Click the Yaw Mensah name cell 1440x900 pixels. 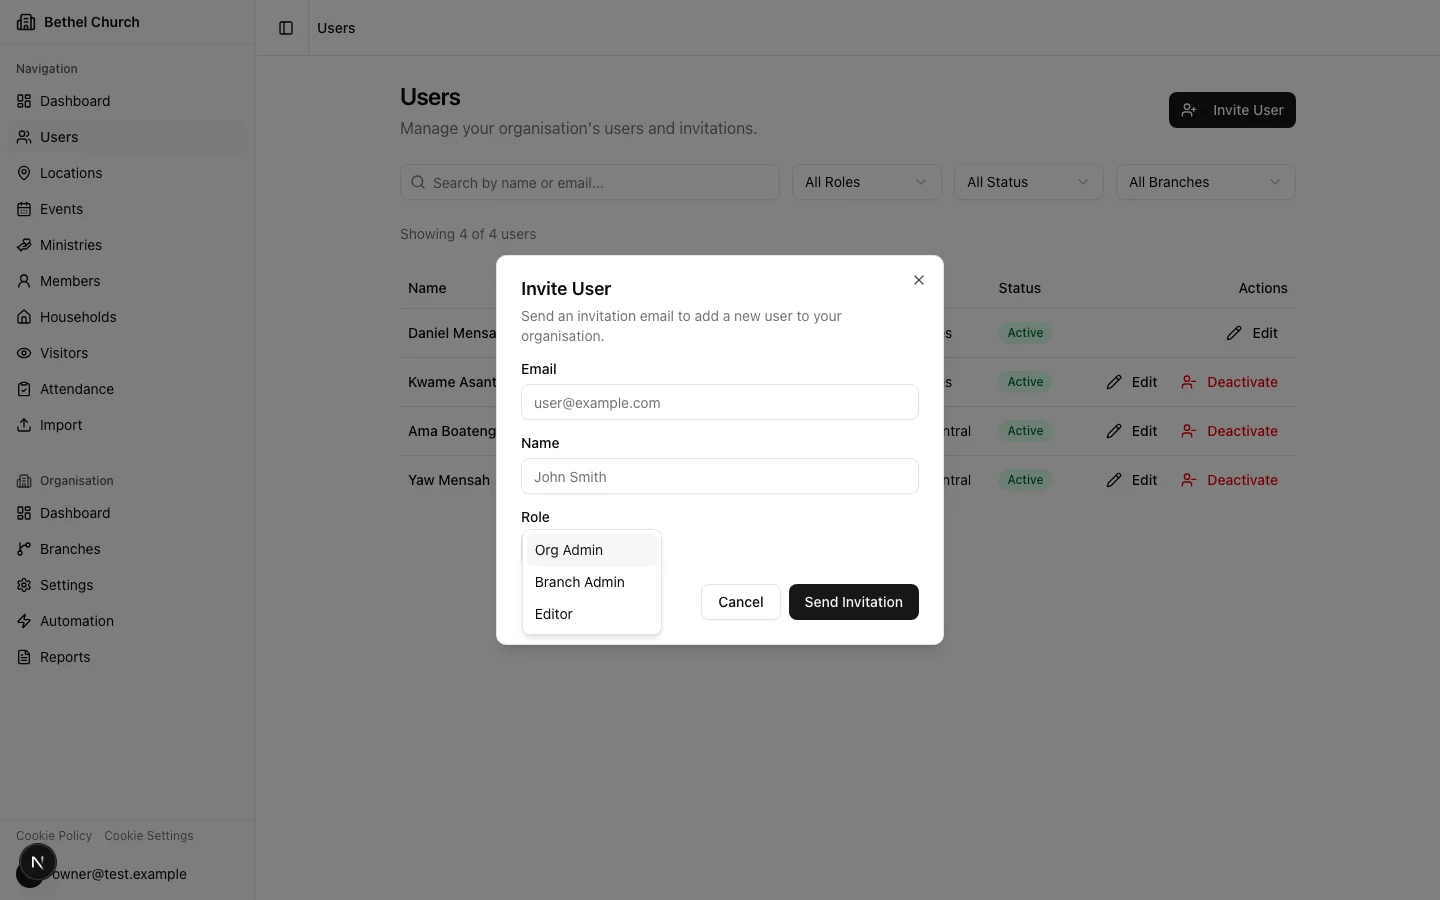click(449, 480)
